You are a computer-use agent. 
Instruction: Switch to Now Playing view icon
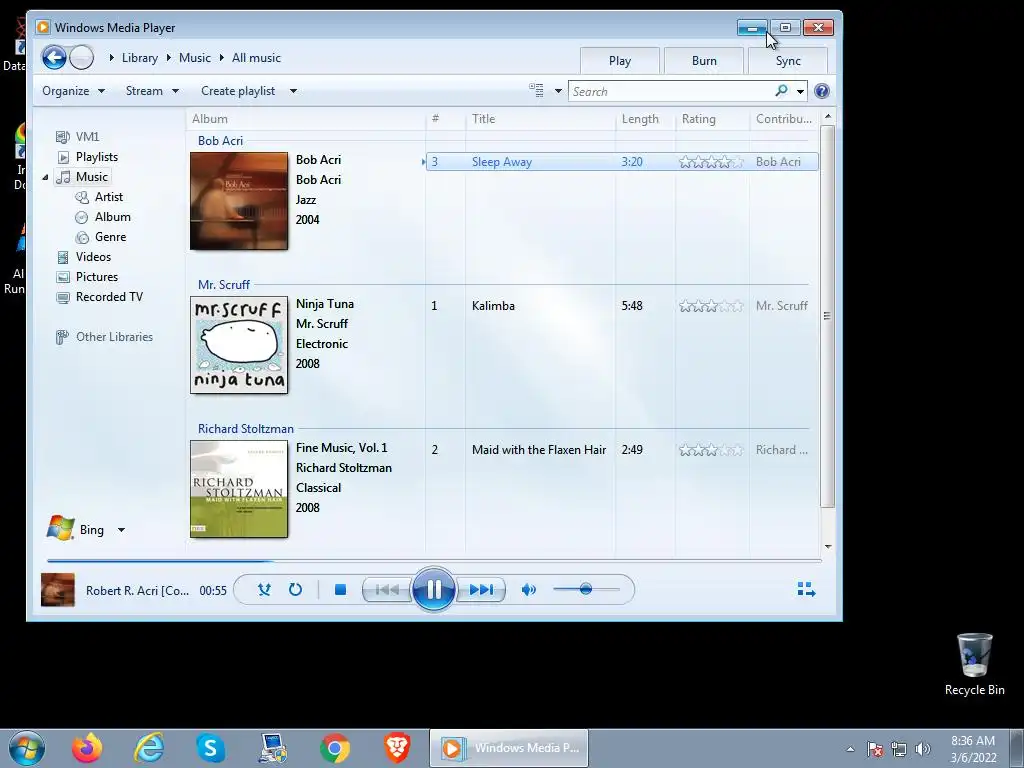tap(807, 590)
